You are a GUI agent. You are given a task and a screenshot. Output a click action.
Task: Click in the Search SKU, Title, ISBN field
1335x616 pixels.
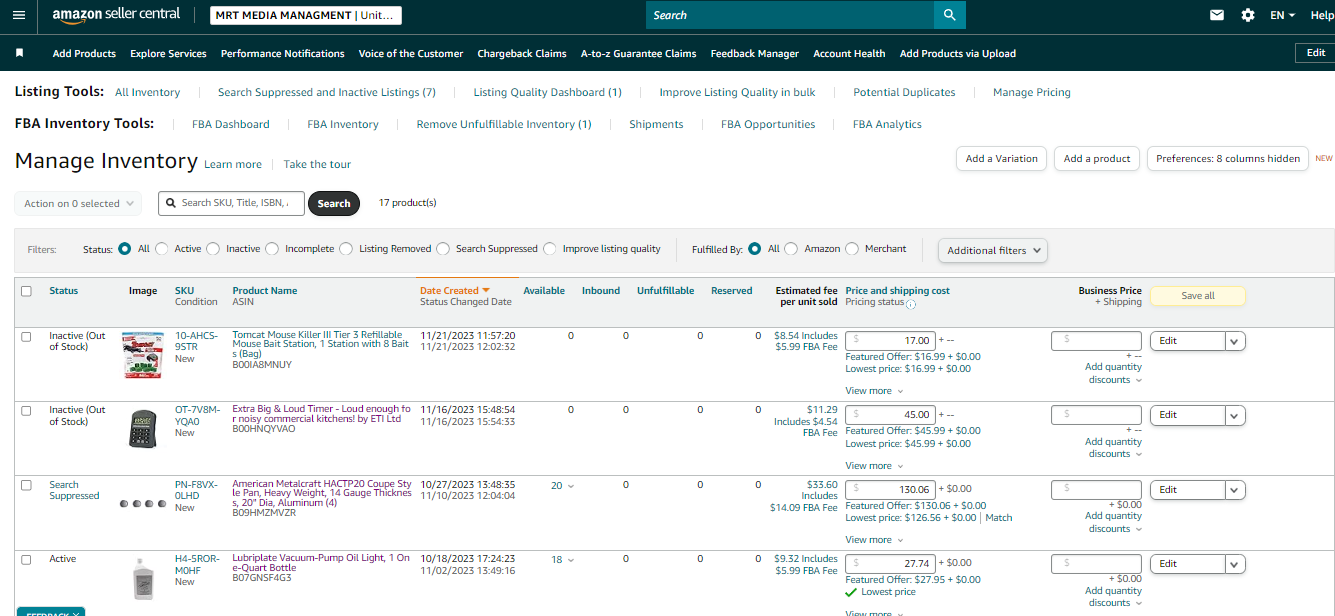click(232, 203)
